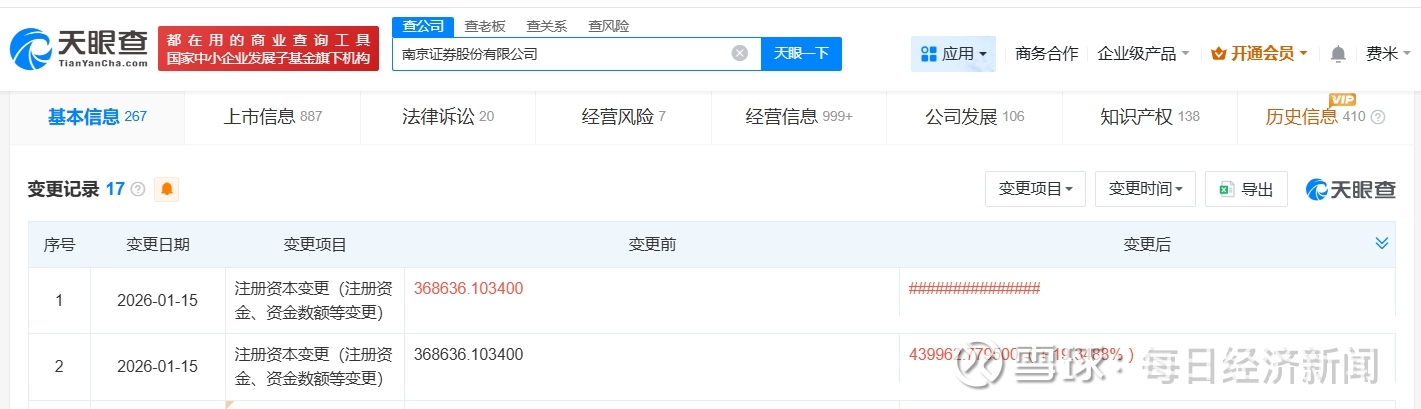Viewport: 1421px width, 409px height.
Task: Switch to the 知识产权 tab
Action: (1149, 117)
